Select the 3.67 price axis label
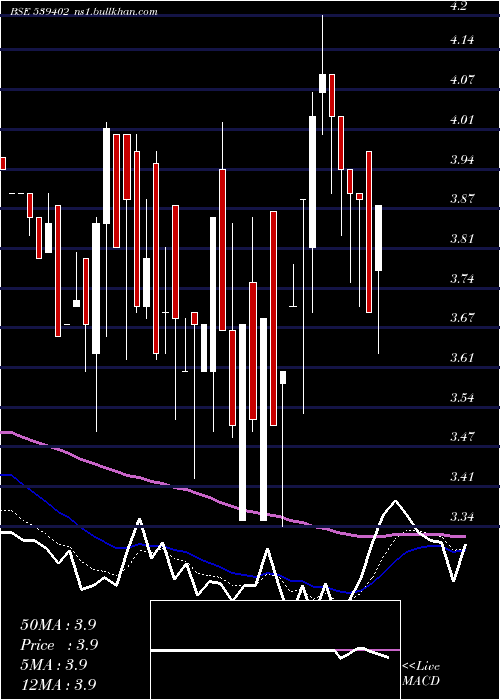 462,318
